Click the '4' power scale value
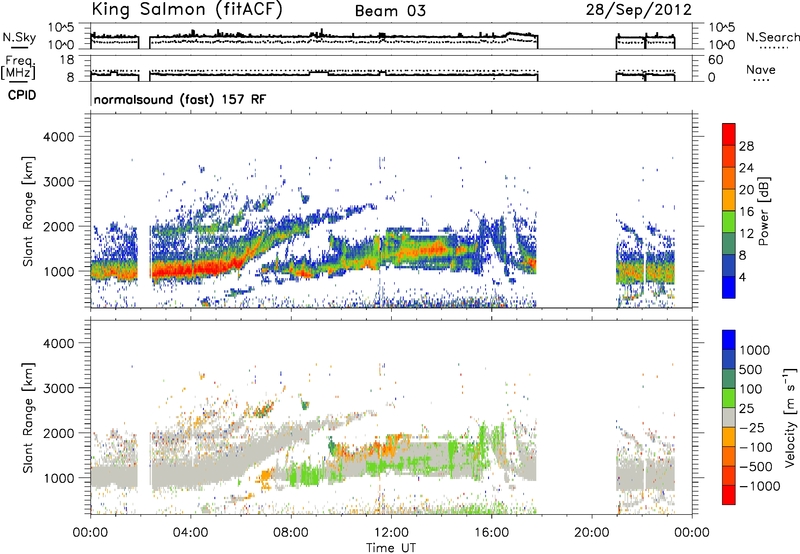 pos(743,278)
